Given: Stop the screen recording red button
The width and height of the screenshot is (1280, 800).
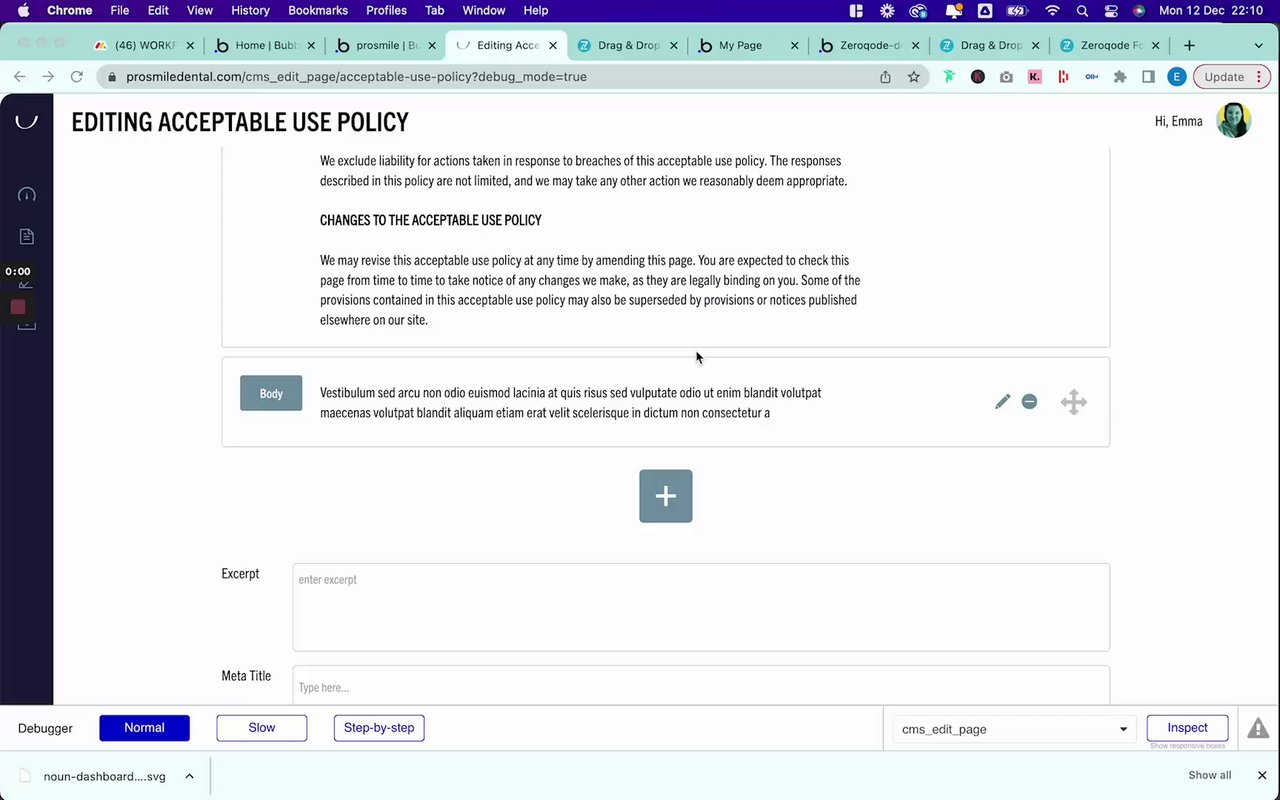Looking at the screenshot, I should pos(18,307).
